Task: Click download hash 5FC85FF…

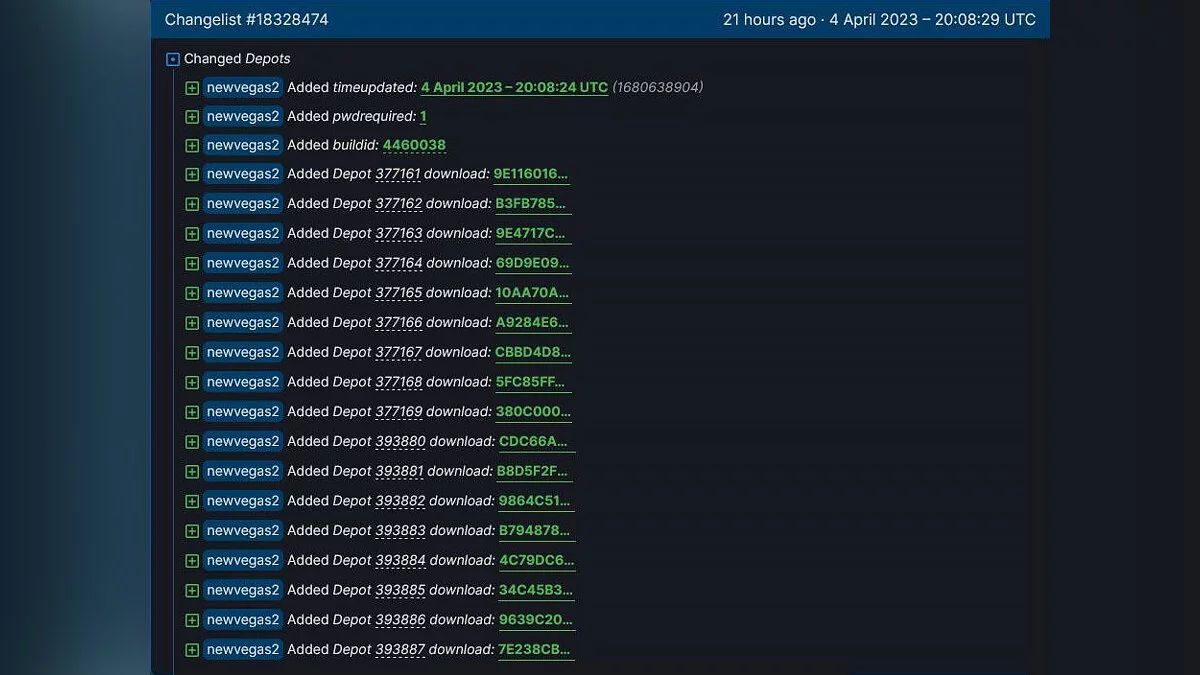Action: point(533,382)
